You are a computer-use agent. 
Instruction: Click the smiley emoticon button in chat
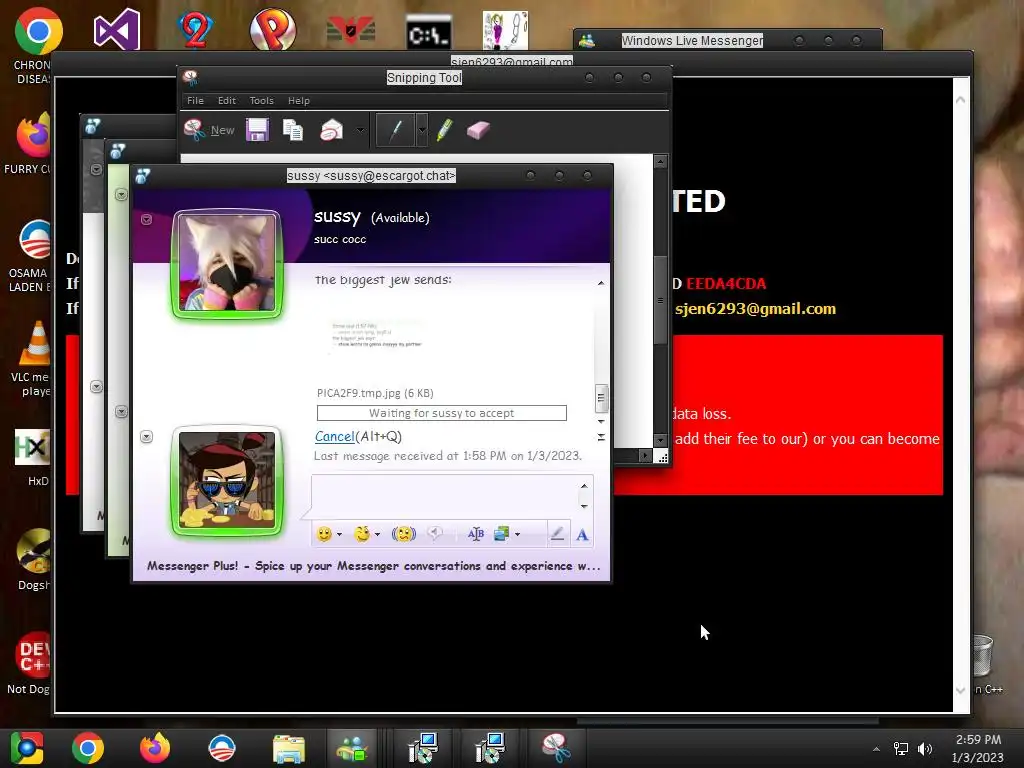(x=325, y=534)
